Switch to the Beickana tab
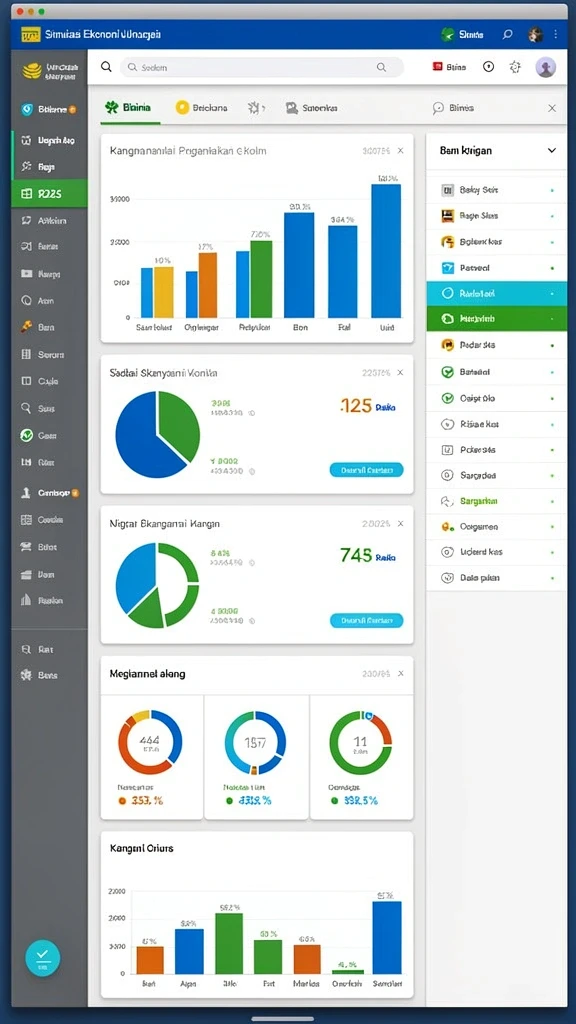Image resolution: width=576 pixels, height=1024 pixels. pyautogui.click(x=202, y=108)
